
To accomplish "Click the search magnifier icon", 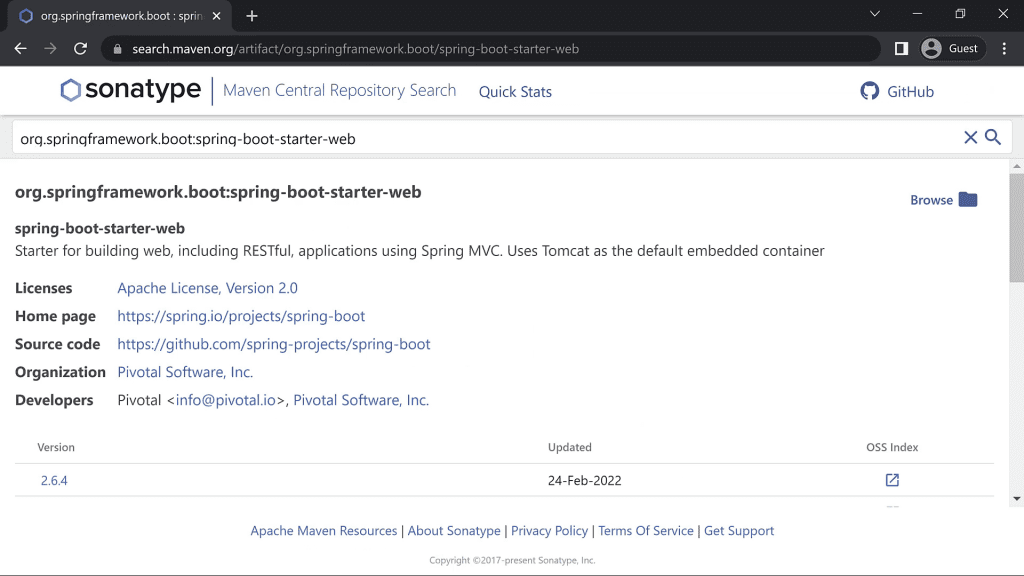I will coord(993,138).
